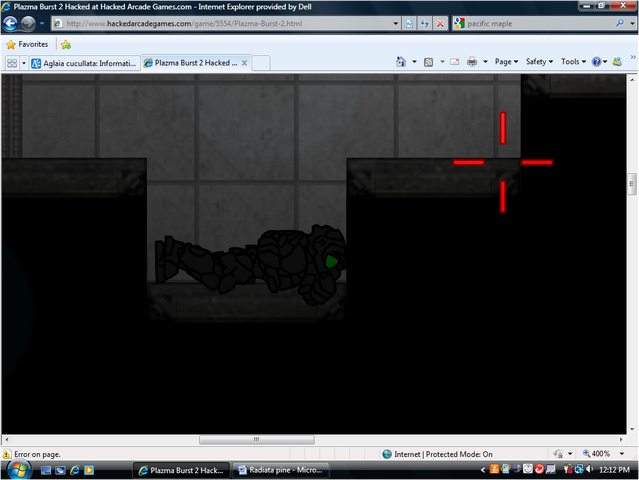Expand the Print dropdown arrow
Viewport: 639px width, 480px height.
[485, 62]
